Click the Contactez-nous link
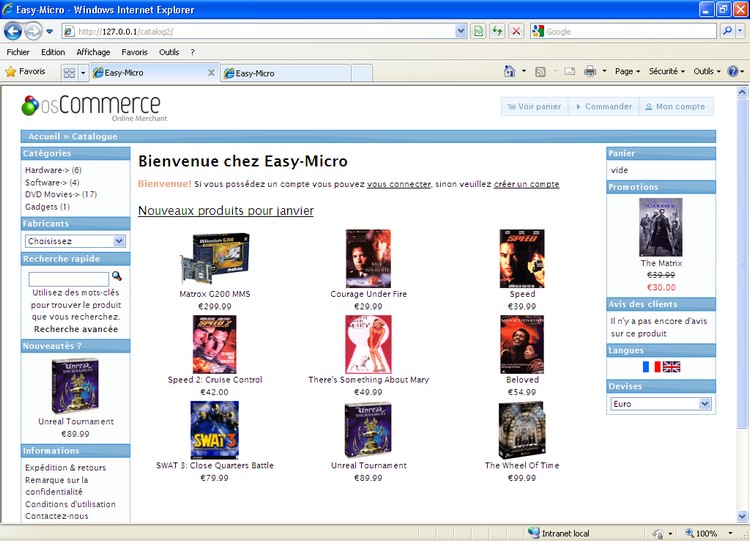 click(56, 516)
